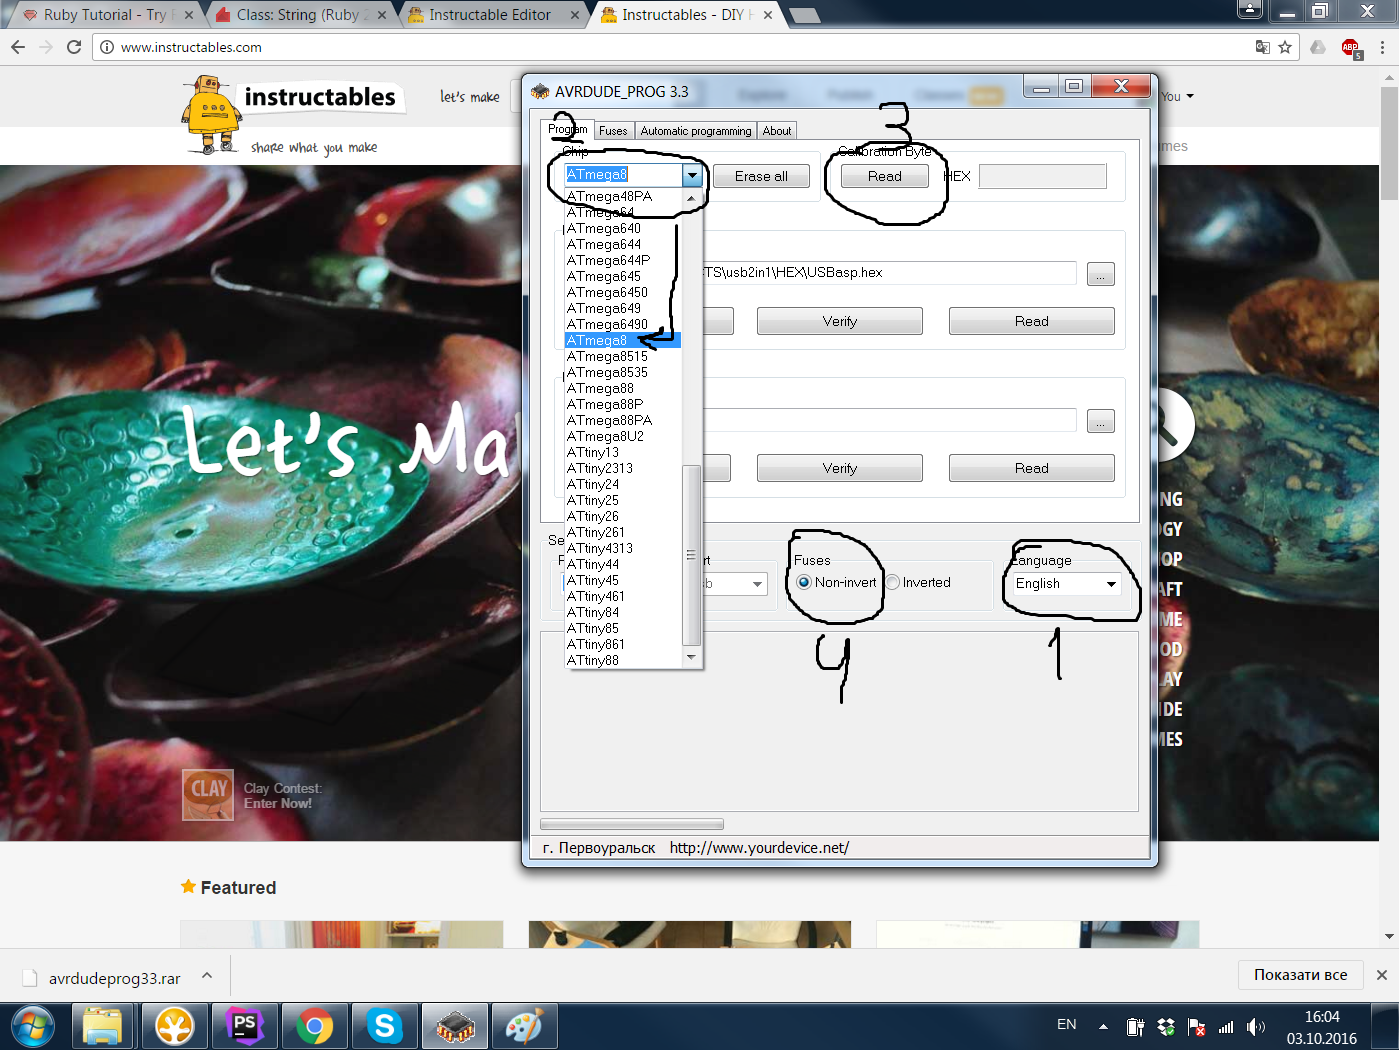Screen dimensions: 1399x1050
Task: Open the Automatic programming tab
Action: pyautogui.click(x=695, y=131)
